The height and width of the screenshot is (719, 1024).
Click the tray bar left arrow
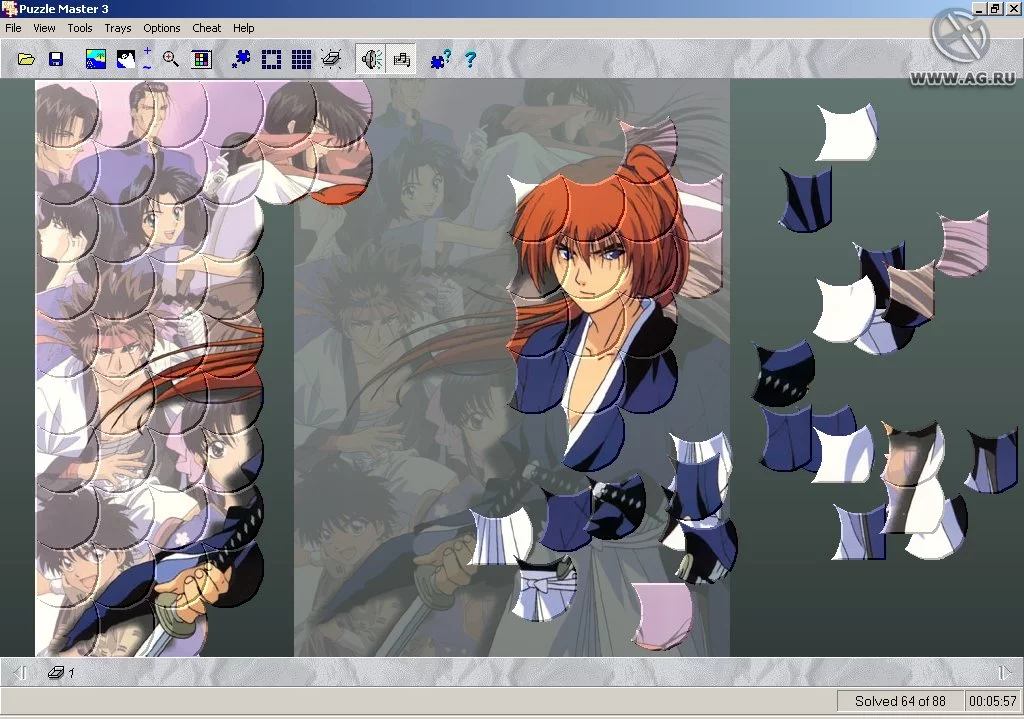click(x=20, y=672)
